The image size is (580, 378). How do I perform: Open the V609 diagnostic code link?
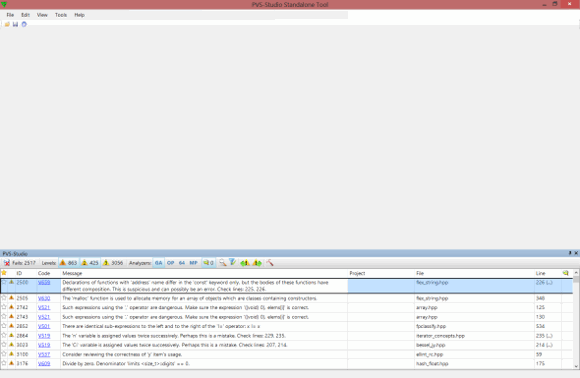(44, 364)
